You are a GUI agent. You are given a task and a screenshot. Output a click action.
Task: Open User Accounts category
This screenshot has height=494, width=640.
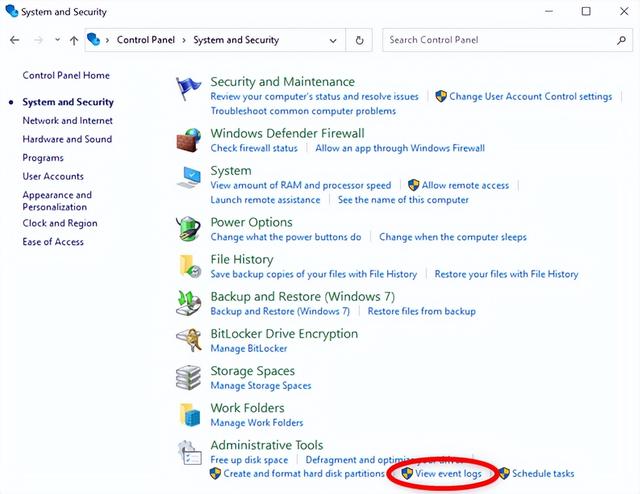point(53,176)
